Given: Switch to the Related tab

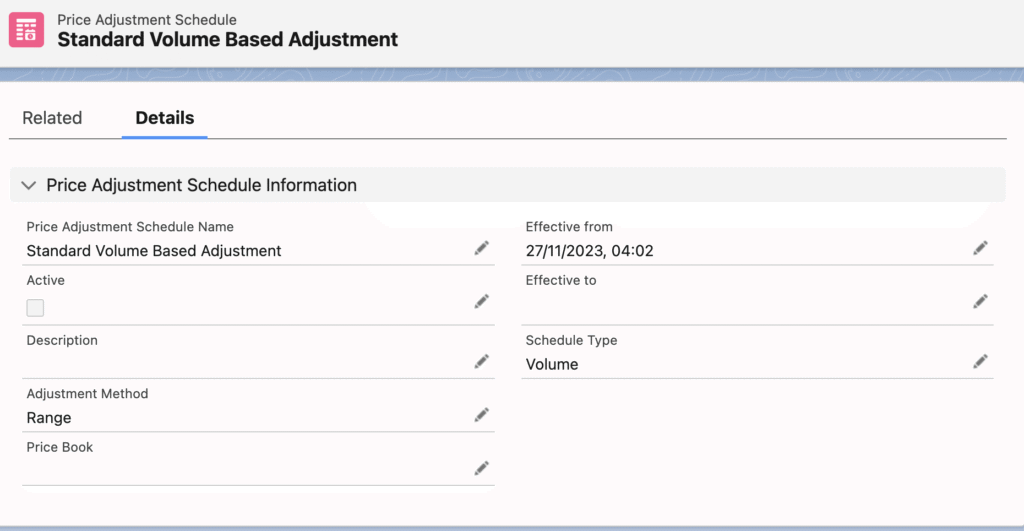Looking at the screenshot, I should pos(52,118).
